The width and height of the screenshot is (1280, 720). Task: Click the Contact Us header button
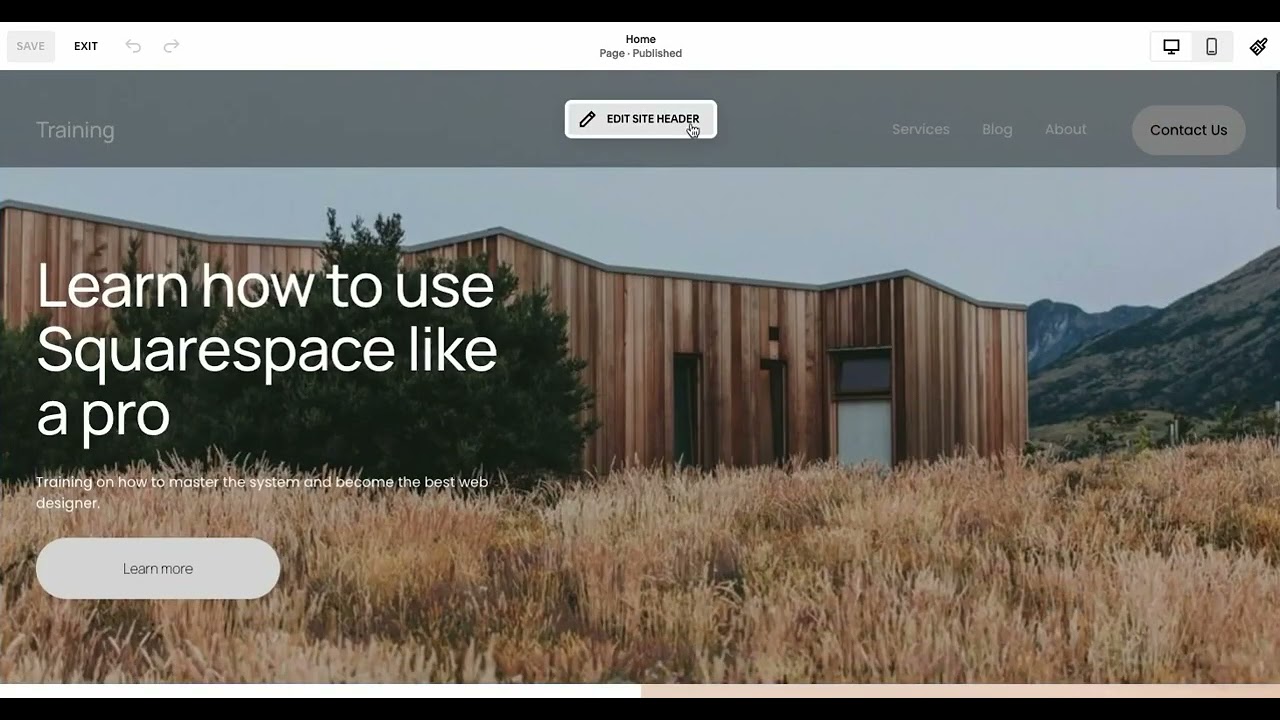tap(1188, 130)
